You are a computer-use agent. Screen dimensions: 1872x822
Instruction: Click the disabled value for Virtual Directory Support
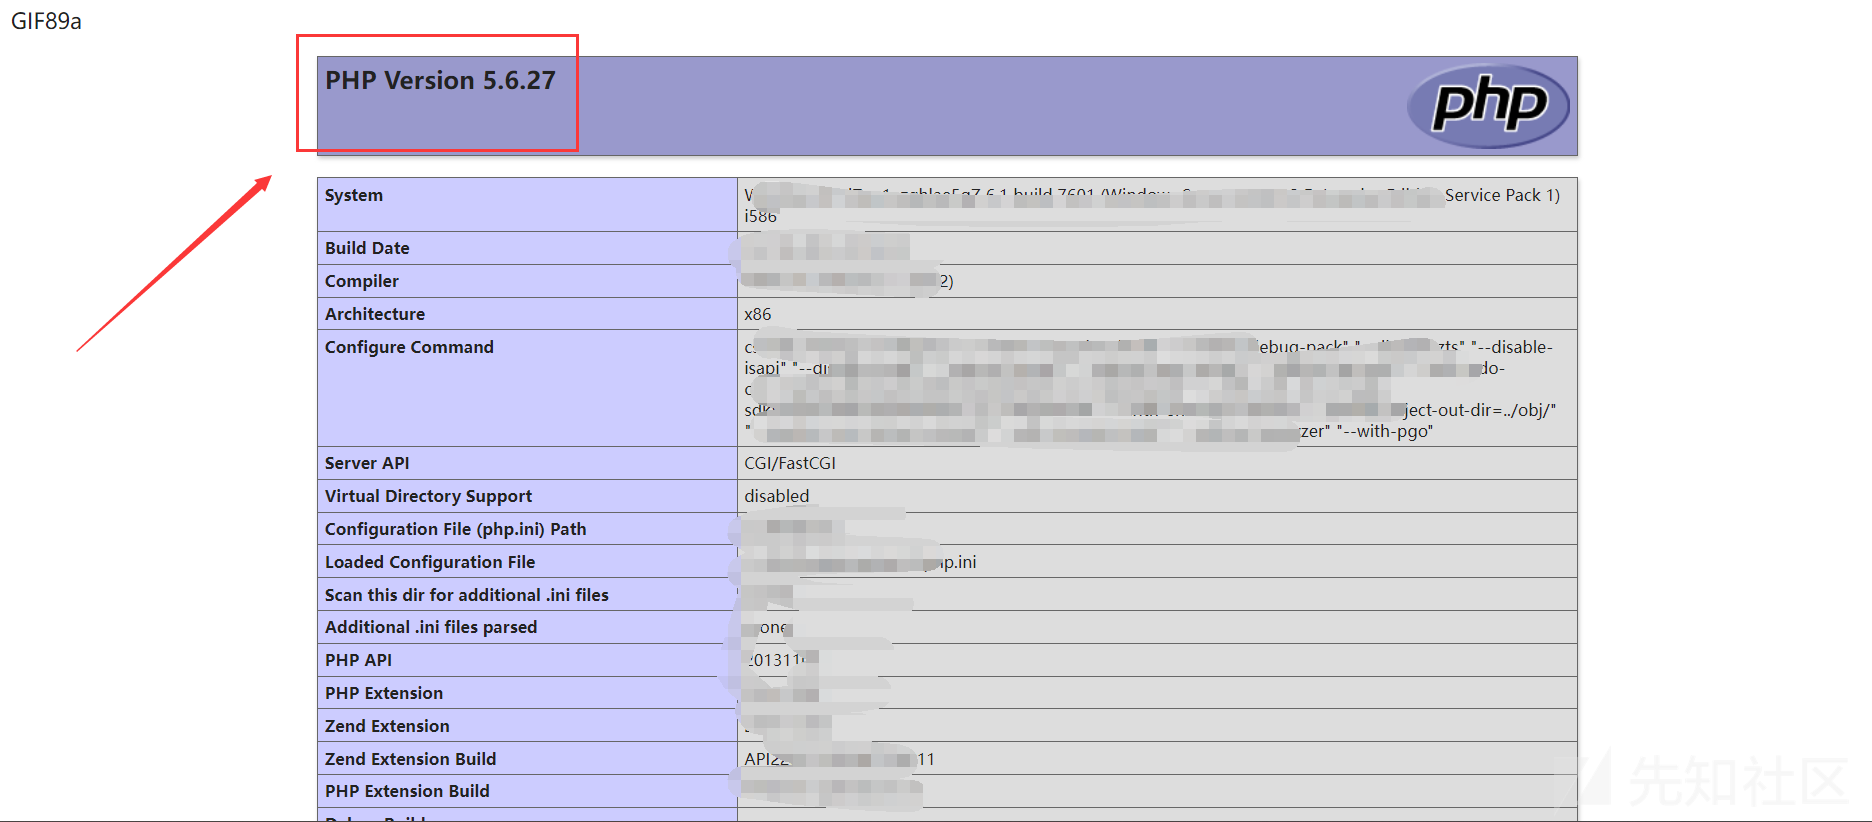777,496
